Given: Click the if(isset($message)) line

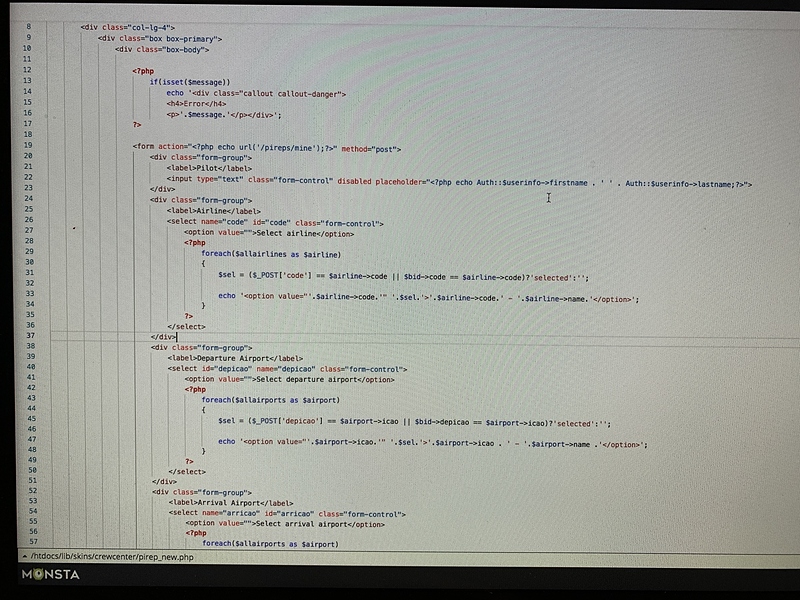Looking at the screenshot, I should [190, 82].
